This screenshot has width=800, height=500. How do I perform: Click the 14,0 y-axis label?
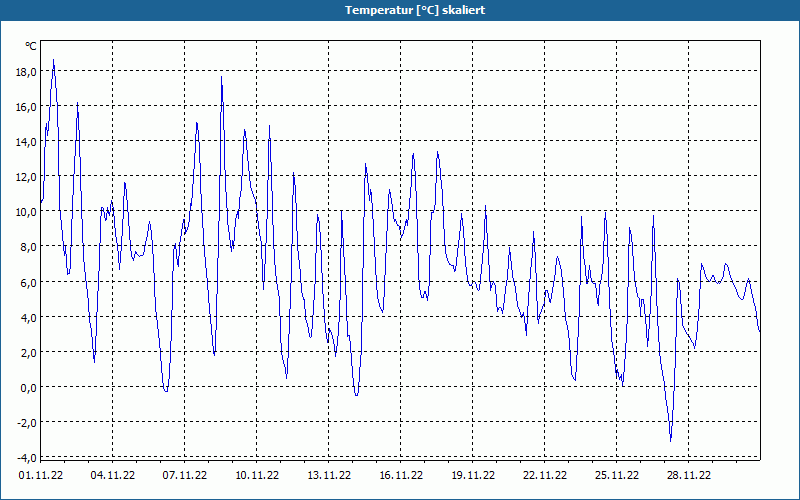[x=26, y=142]
